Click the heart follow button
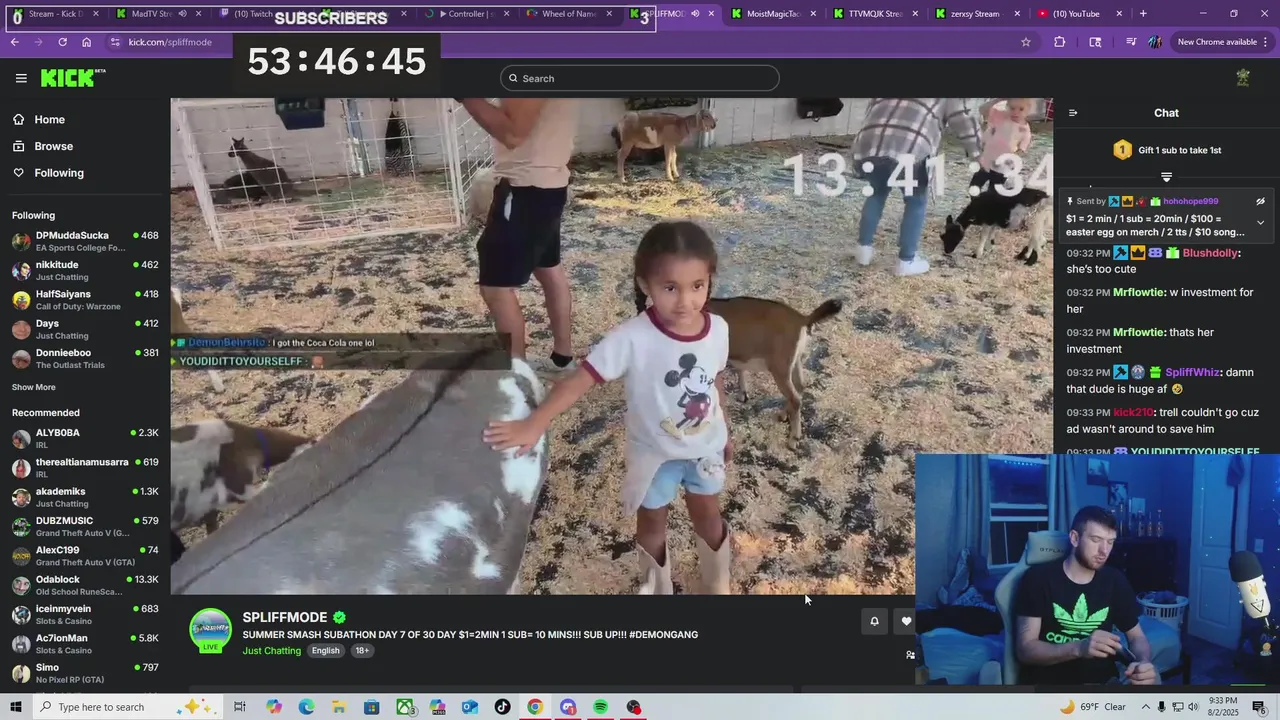 (906, 621)
